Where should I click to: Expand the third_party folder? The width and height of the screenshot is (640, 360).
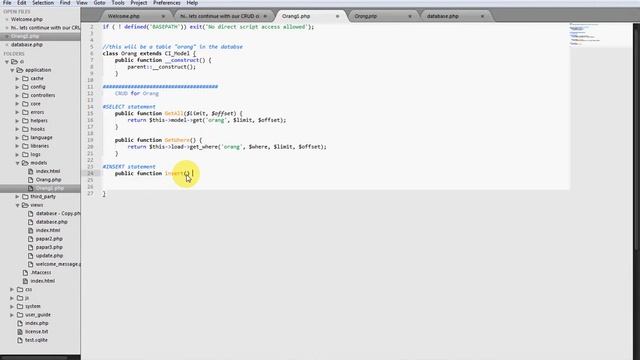(17, 197)
